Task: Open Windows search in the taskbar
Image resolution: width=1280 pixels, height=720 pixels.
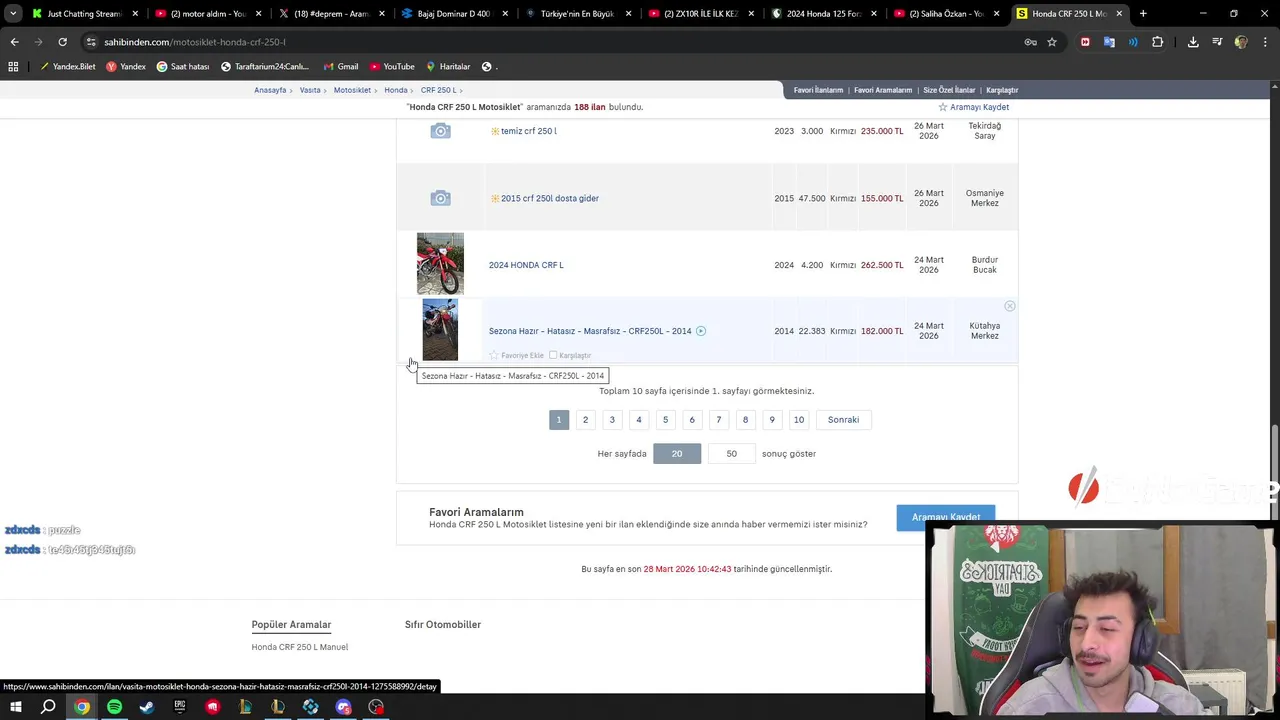Action: point(48,707)
